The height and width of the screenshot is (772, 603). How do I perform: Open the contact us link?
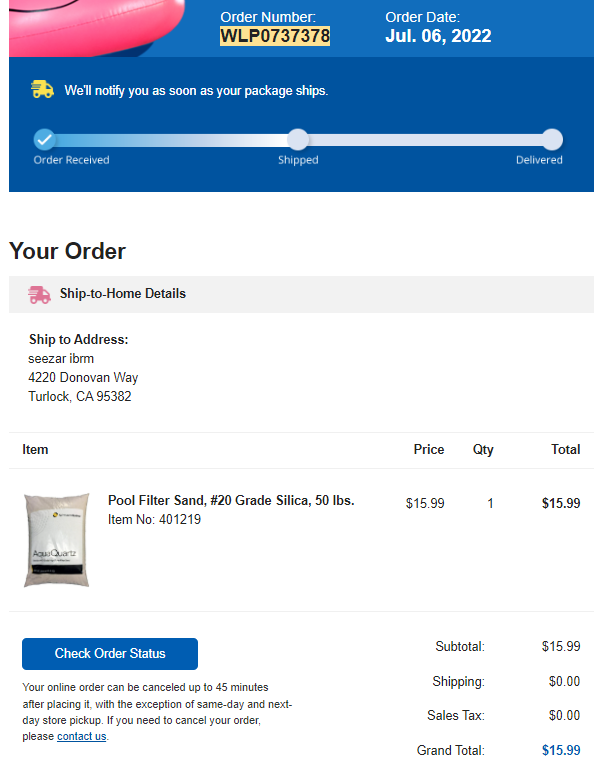pyautogui.click(x=82, y=737)
